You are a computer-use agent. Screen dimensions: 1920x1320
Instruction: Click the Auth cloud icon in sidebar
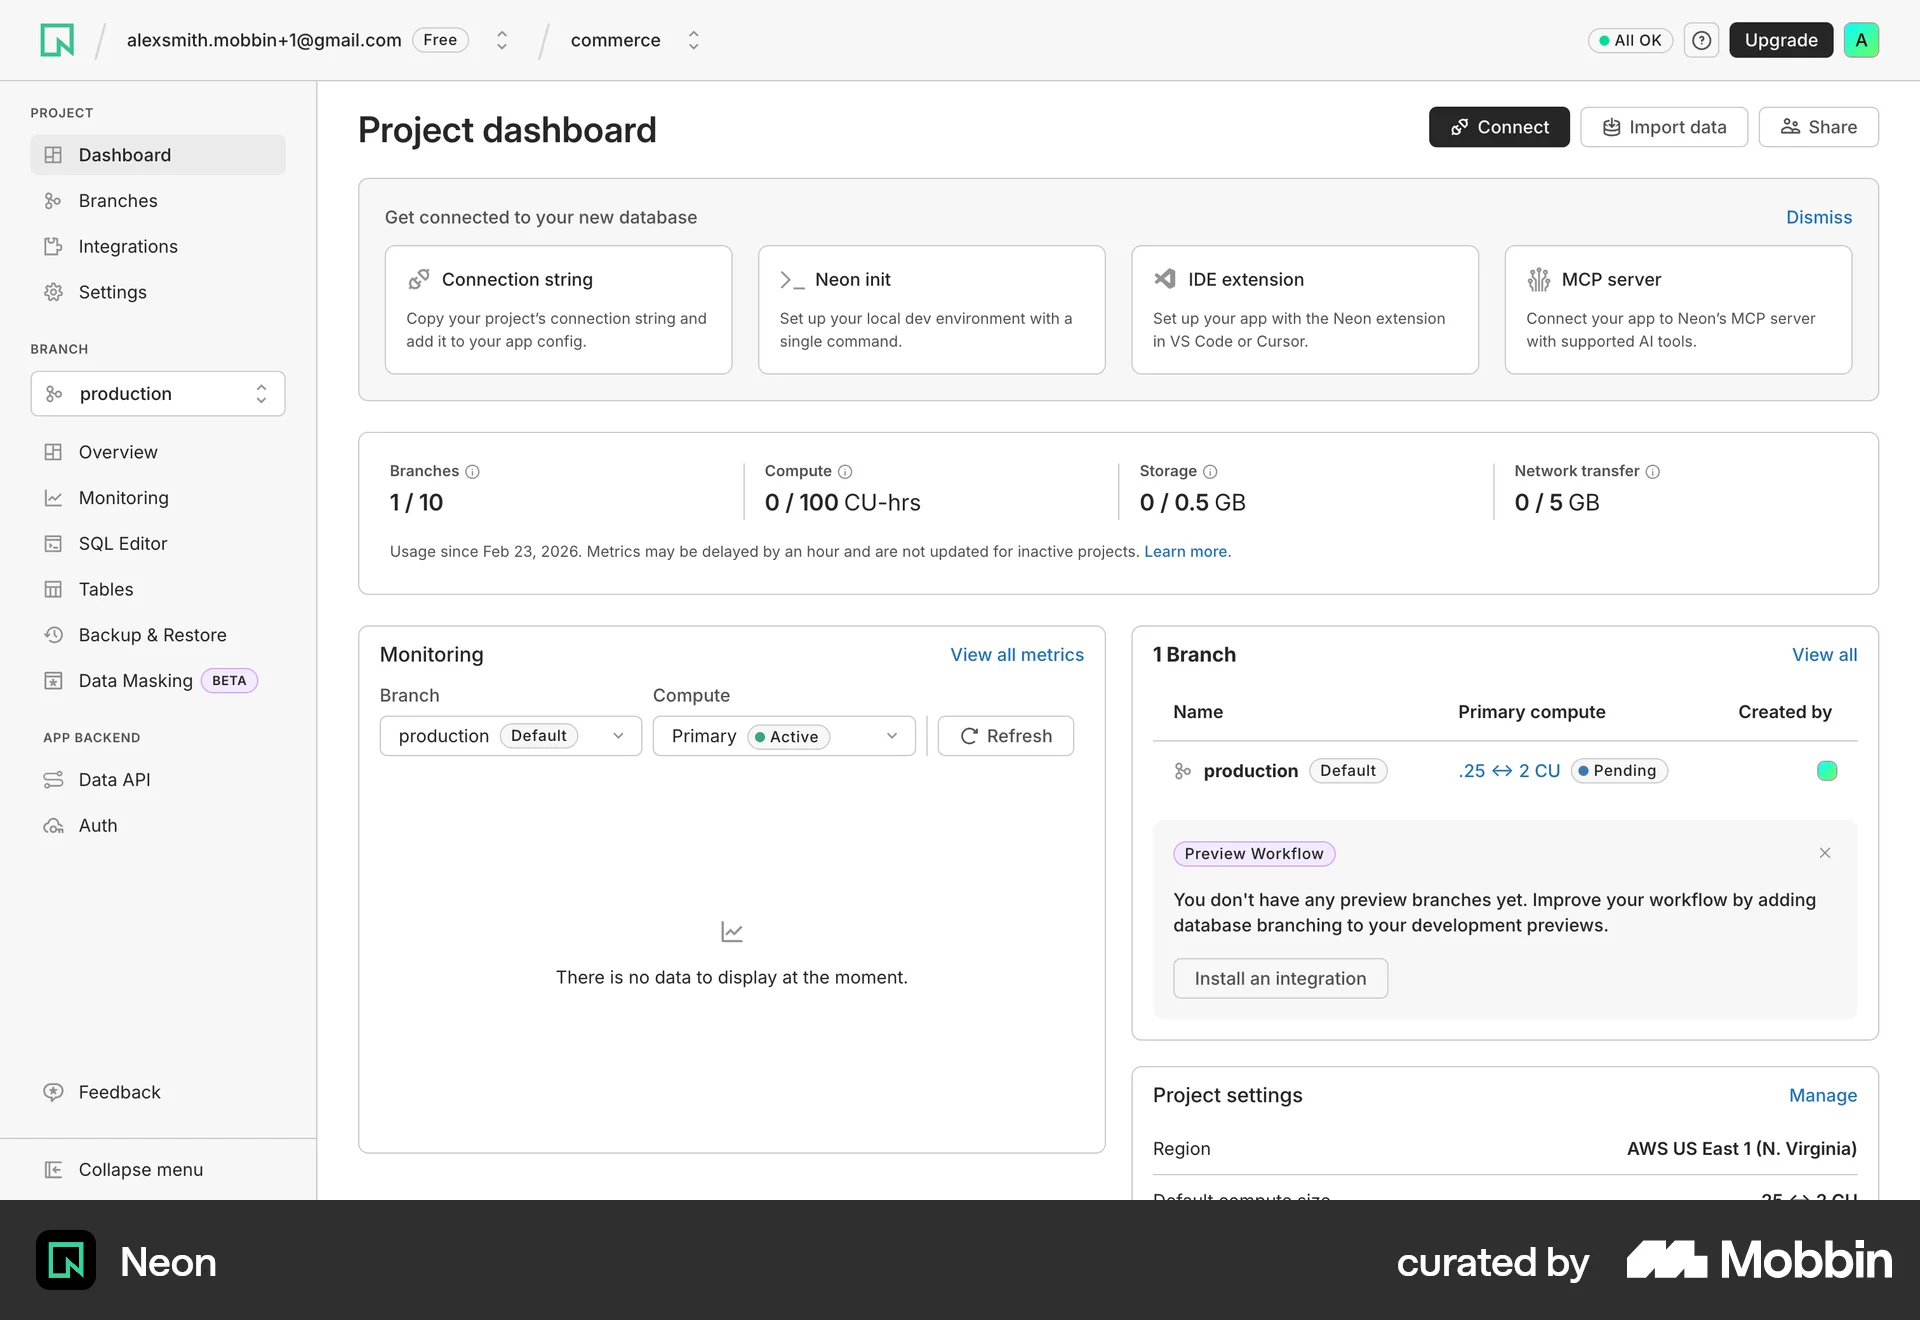pos(53,826)
